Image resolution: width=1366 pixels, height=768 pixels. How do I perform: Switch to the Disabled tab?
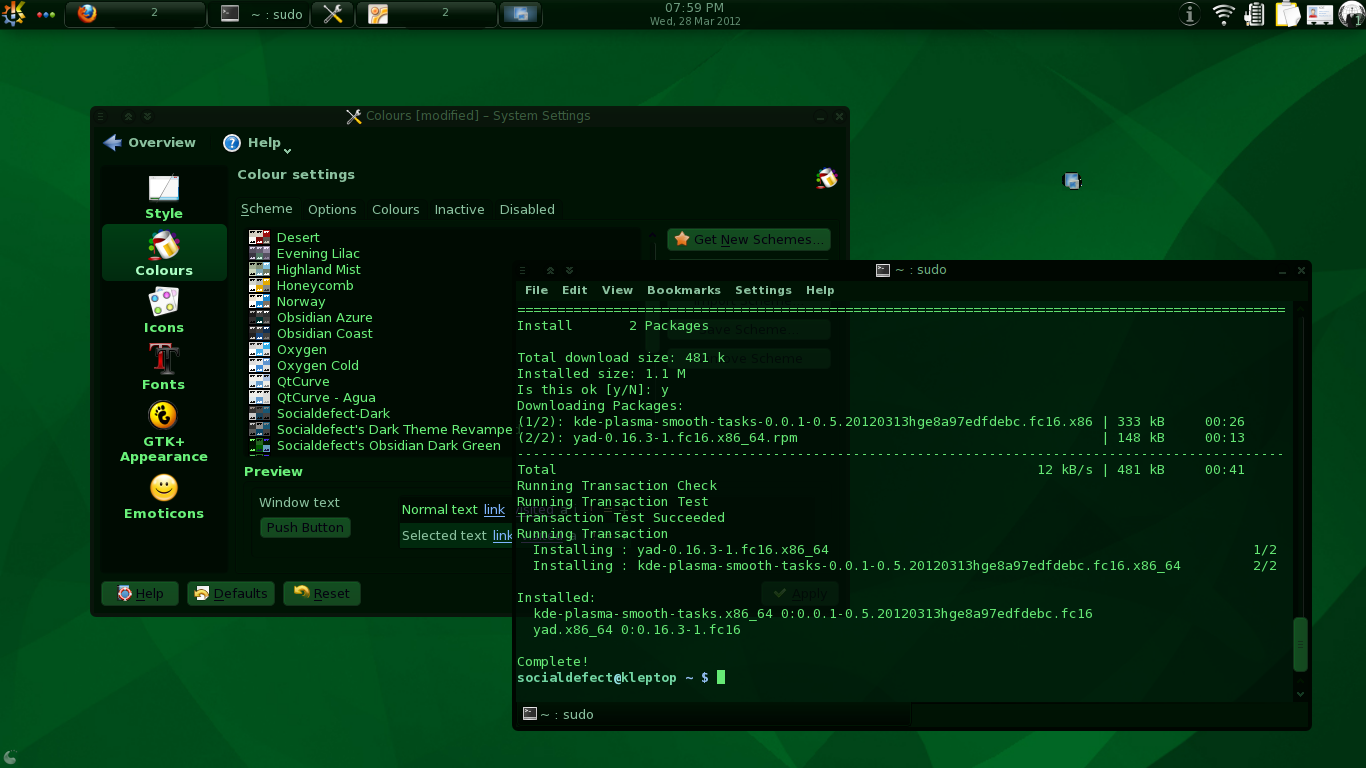pyautogui.click(x=527, y=209)
